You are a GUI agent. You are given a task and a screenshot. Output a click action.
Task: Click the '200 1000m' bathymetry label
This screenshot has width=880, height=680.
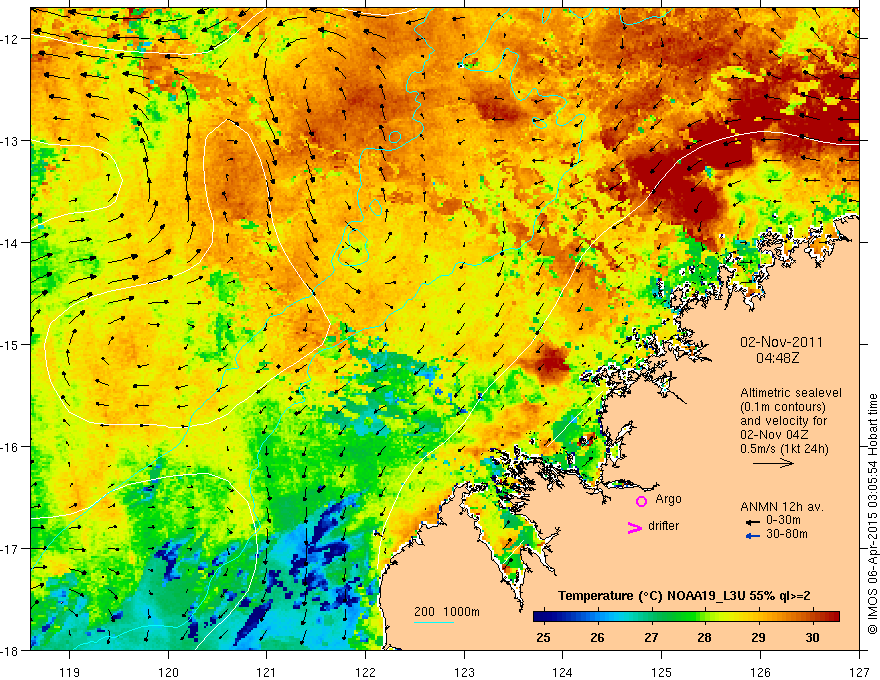click(x=447, y=612)
